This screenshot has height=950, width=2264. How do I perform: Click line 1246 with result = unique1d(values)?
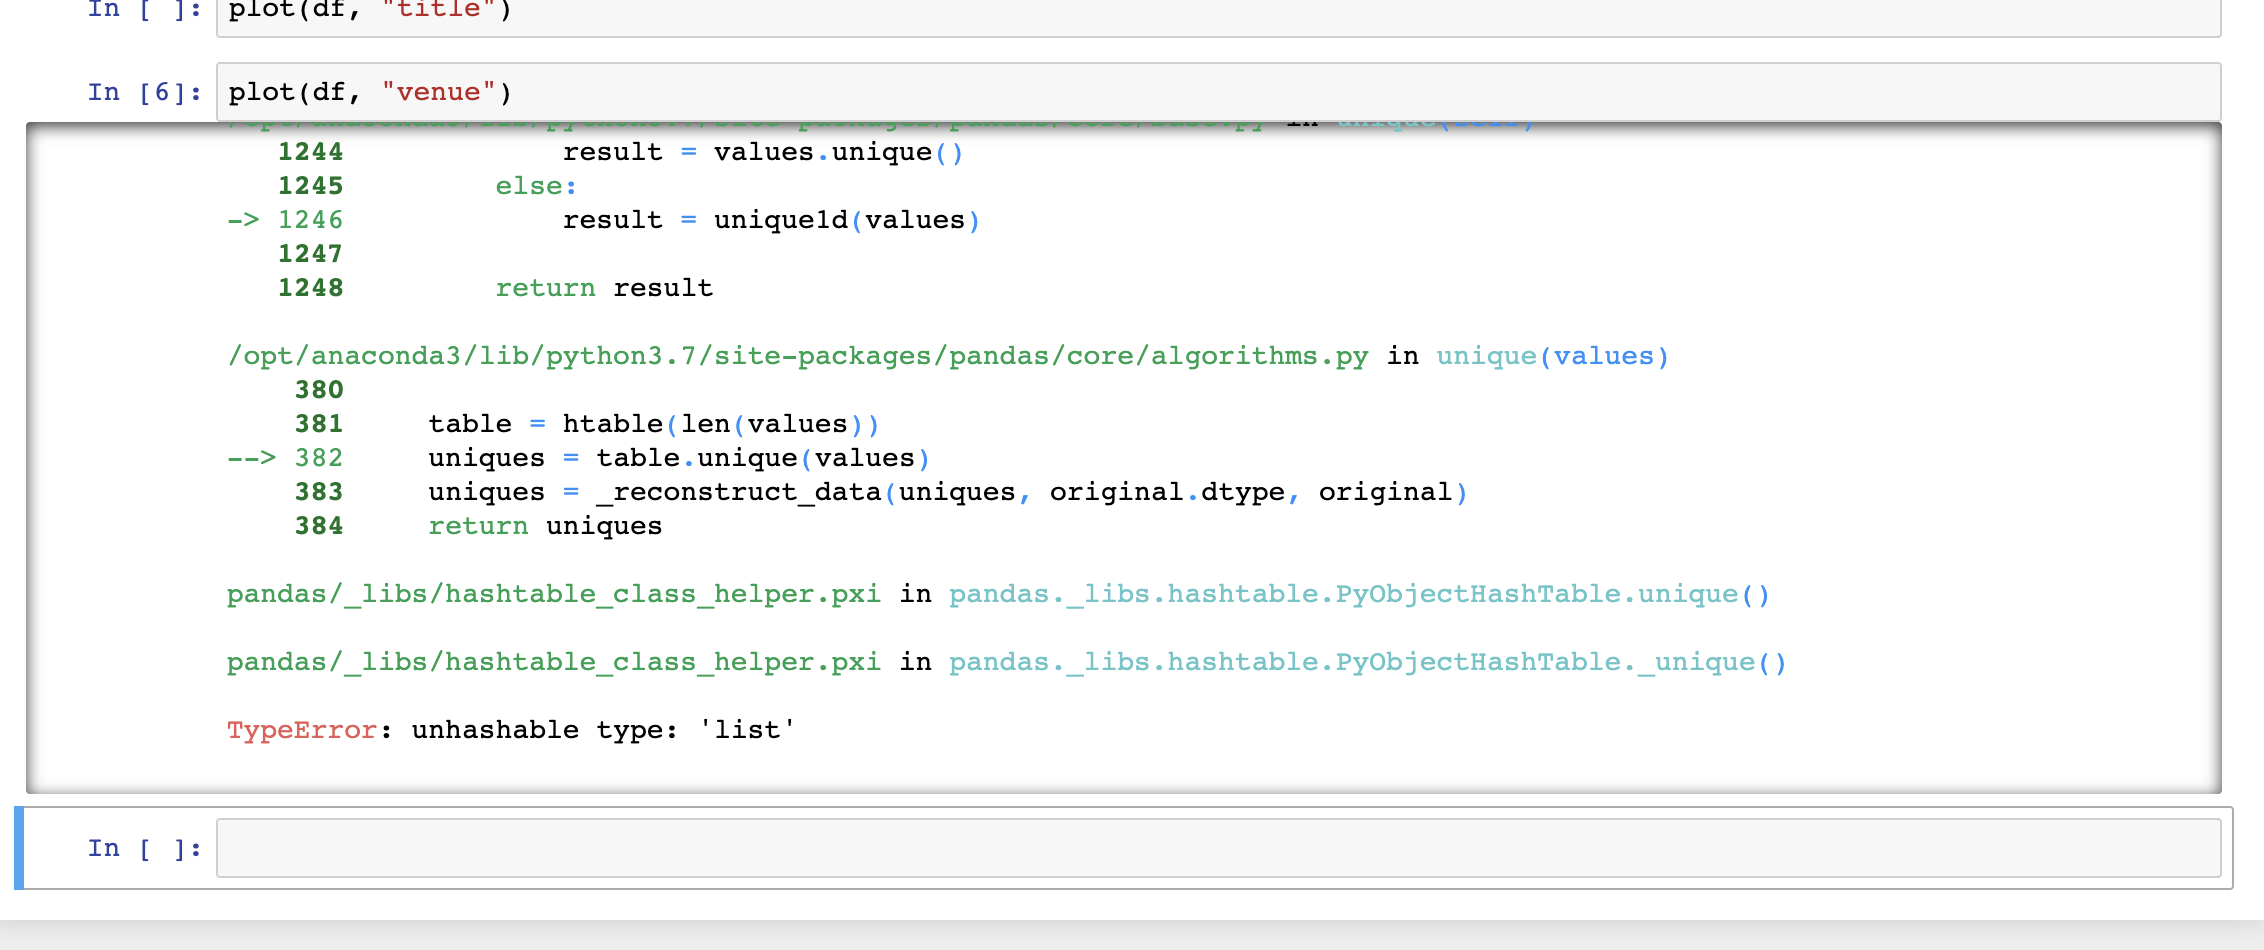pyautogui.click(x=604, y=220)
